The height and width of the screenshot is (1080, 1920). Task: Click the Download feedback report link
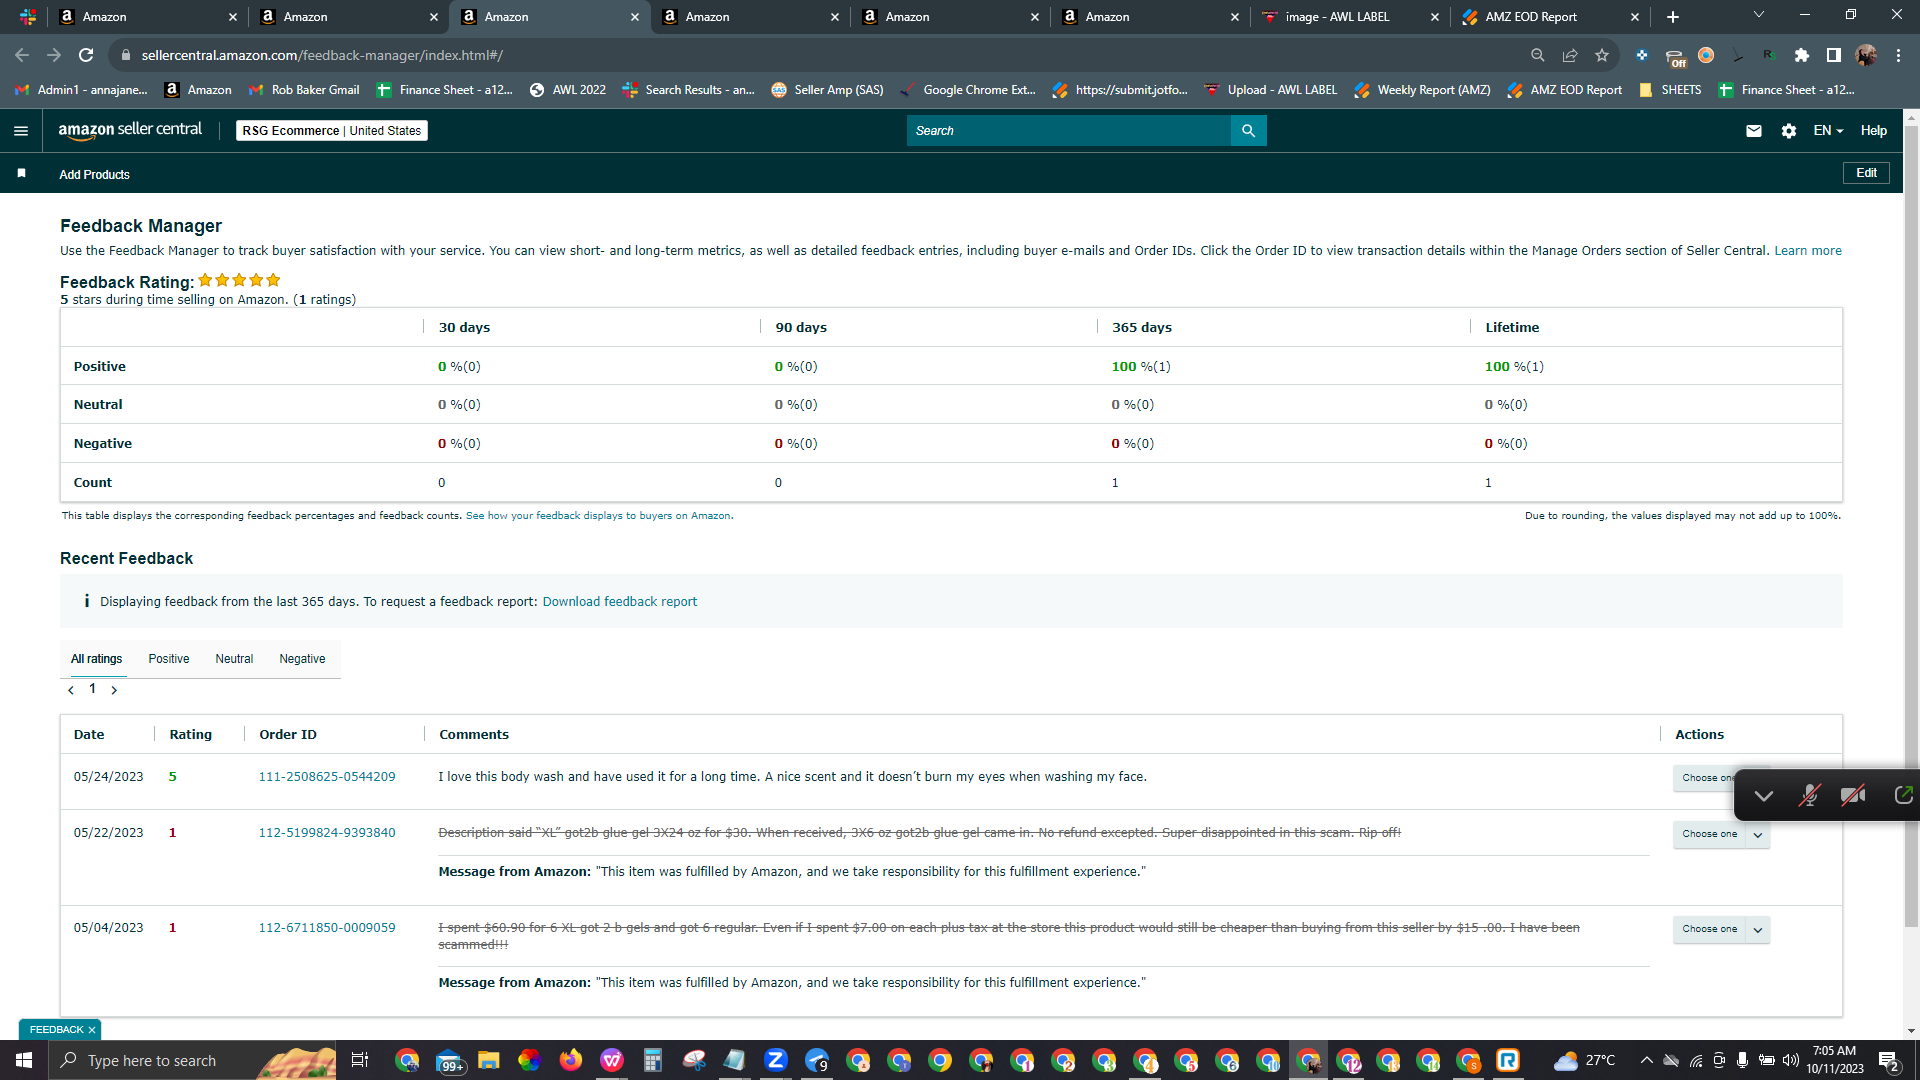coord(620,602)
